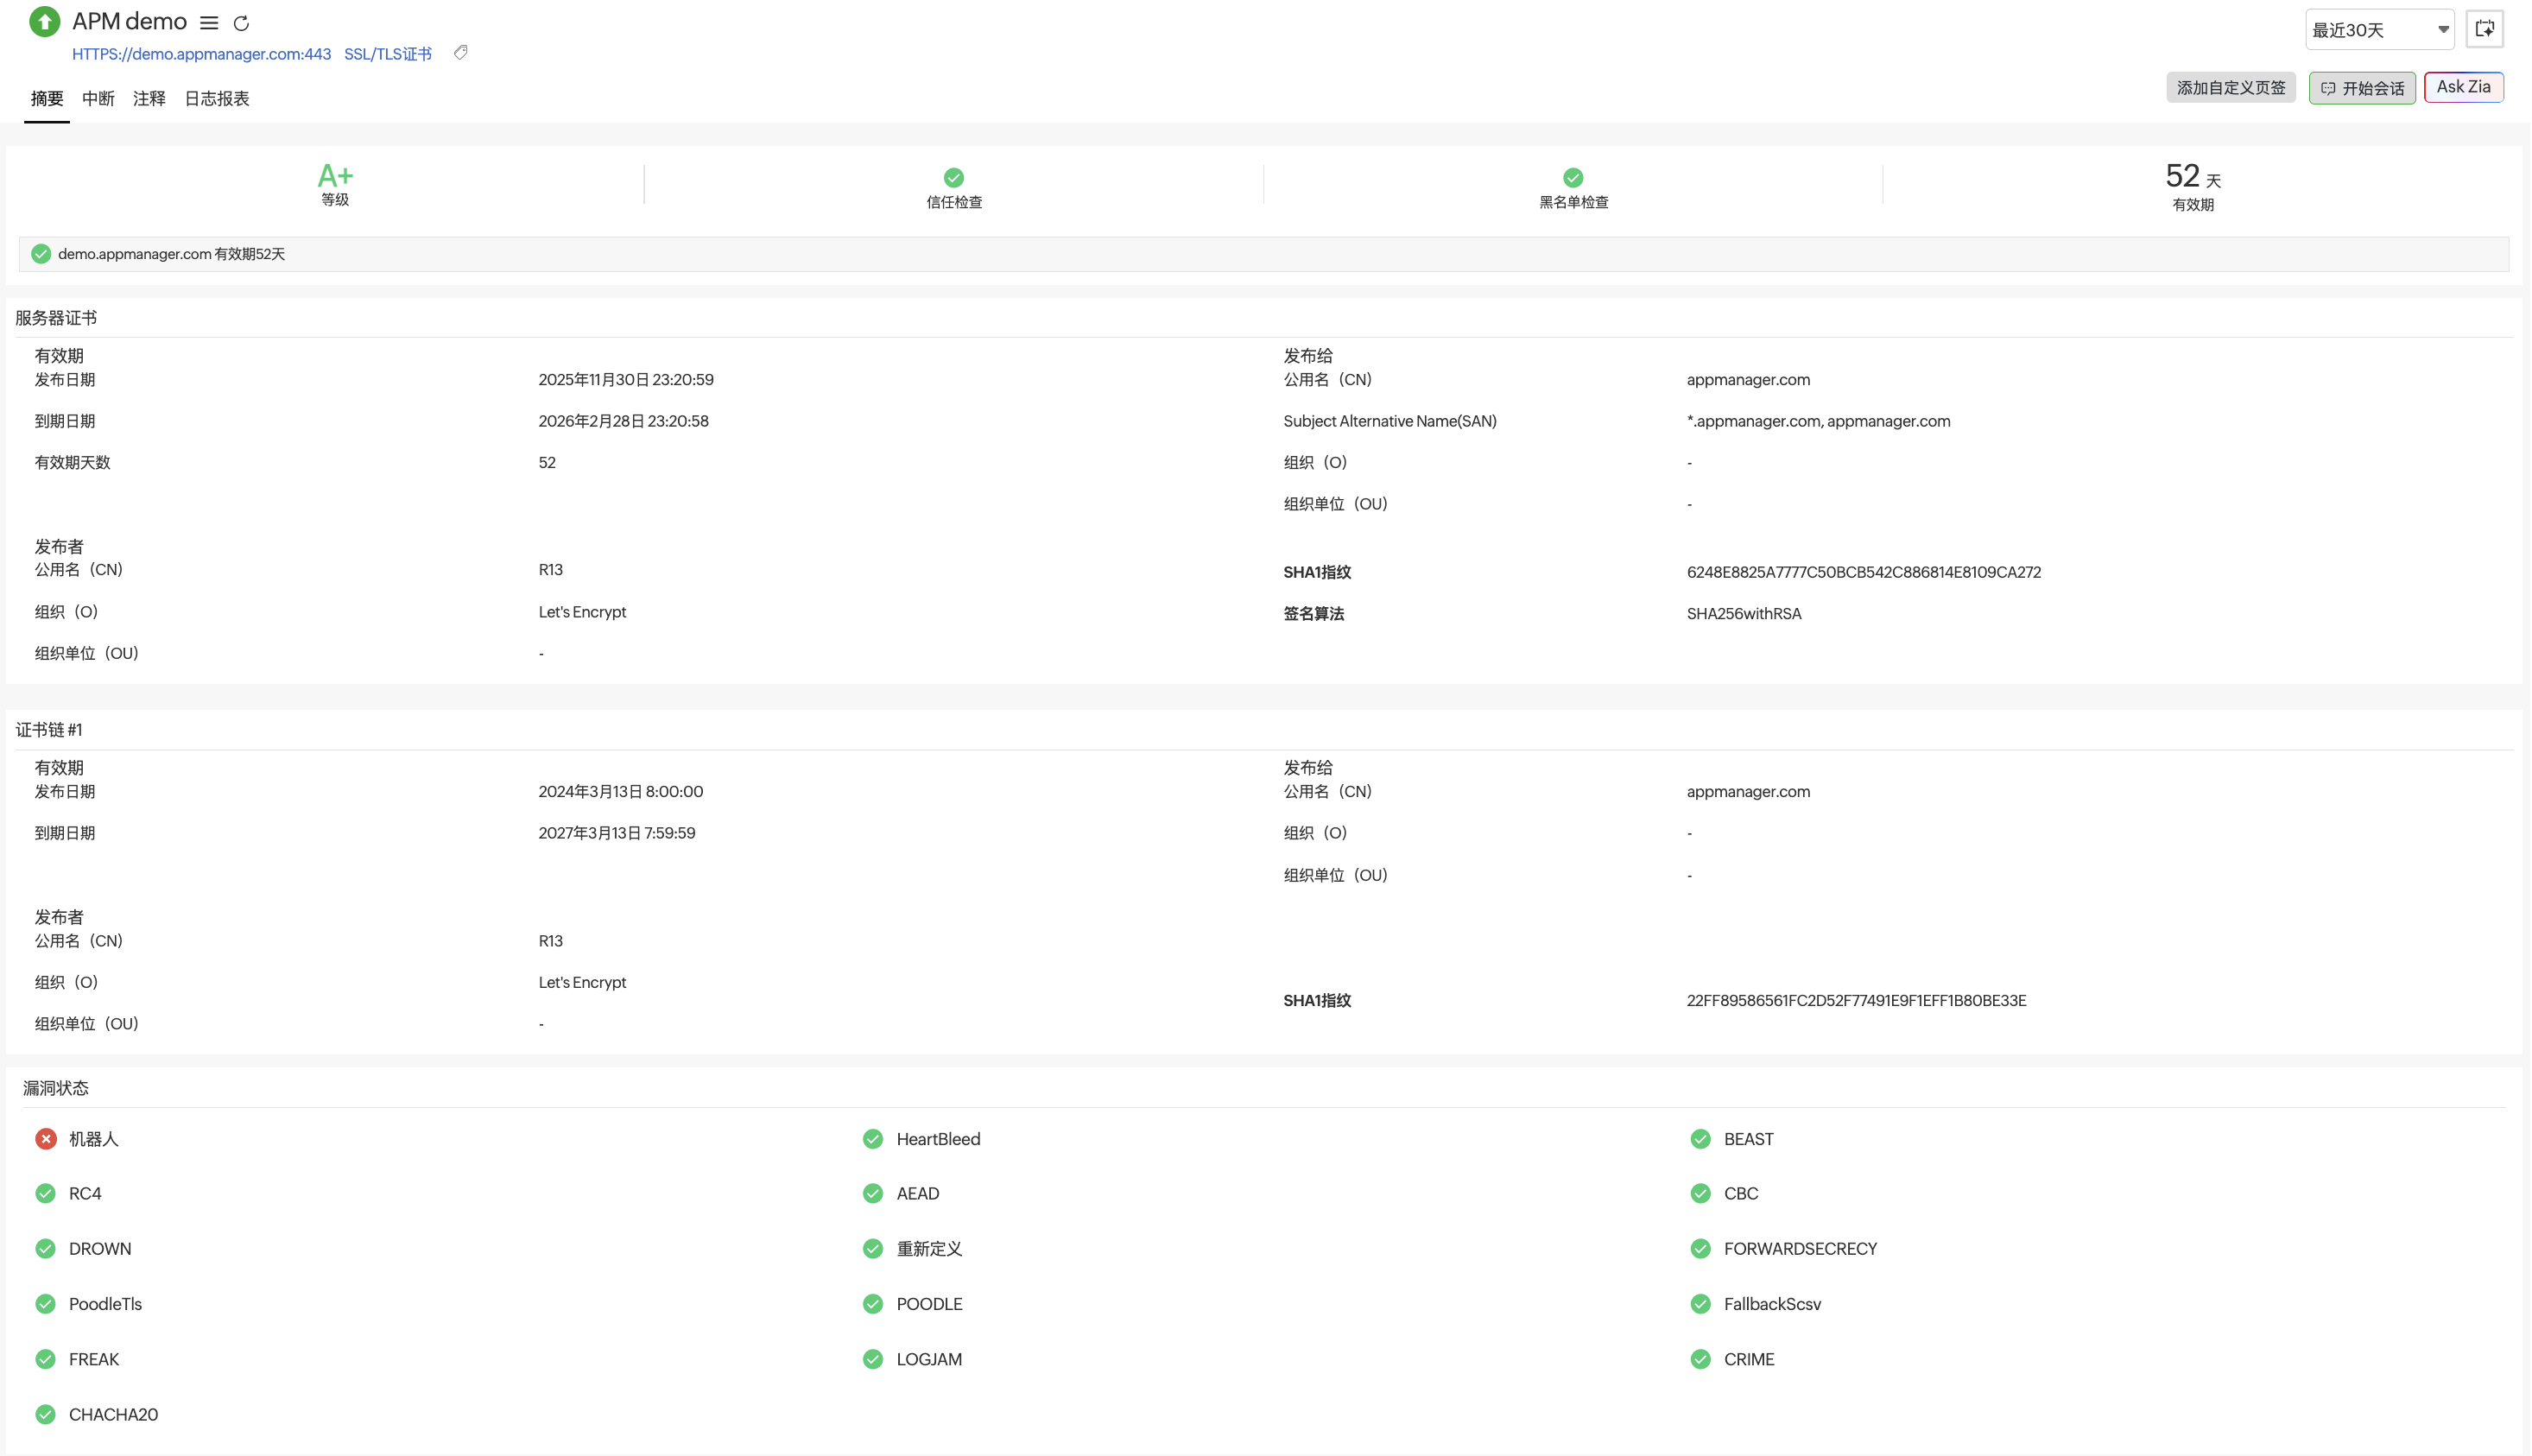The image size is (2532, 1456).
Task: Switch to the 中断 tab
Action: (x=98, y=98)
